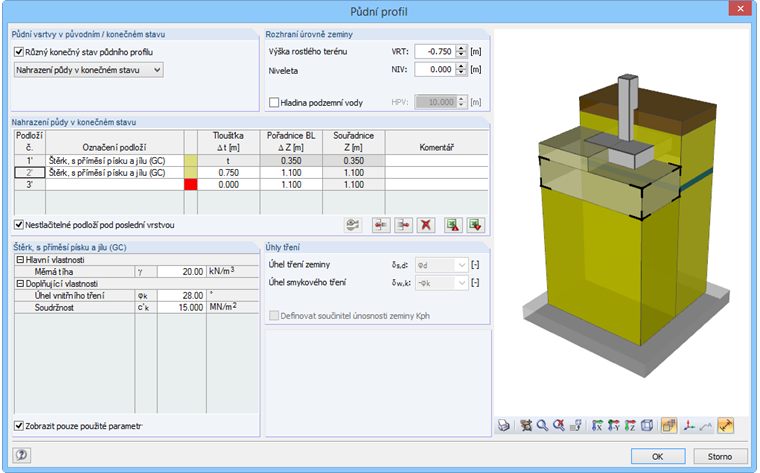This screenshot has width=760, height=473.
Task: Click the Excel icon with the red up arrow
Action: click(453, 225)
